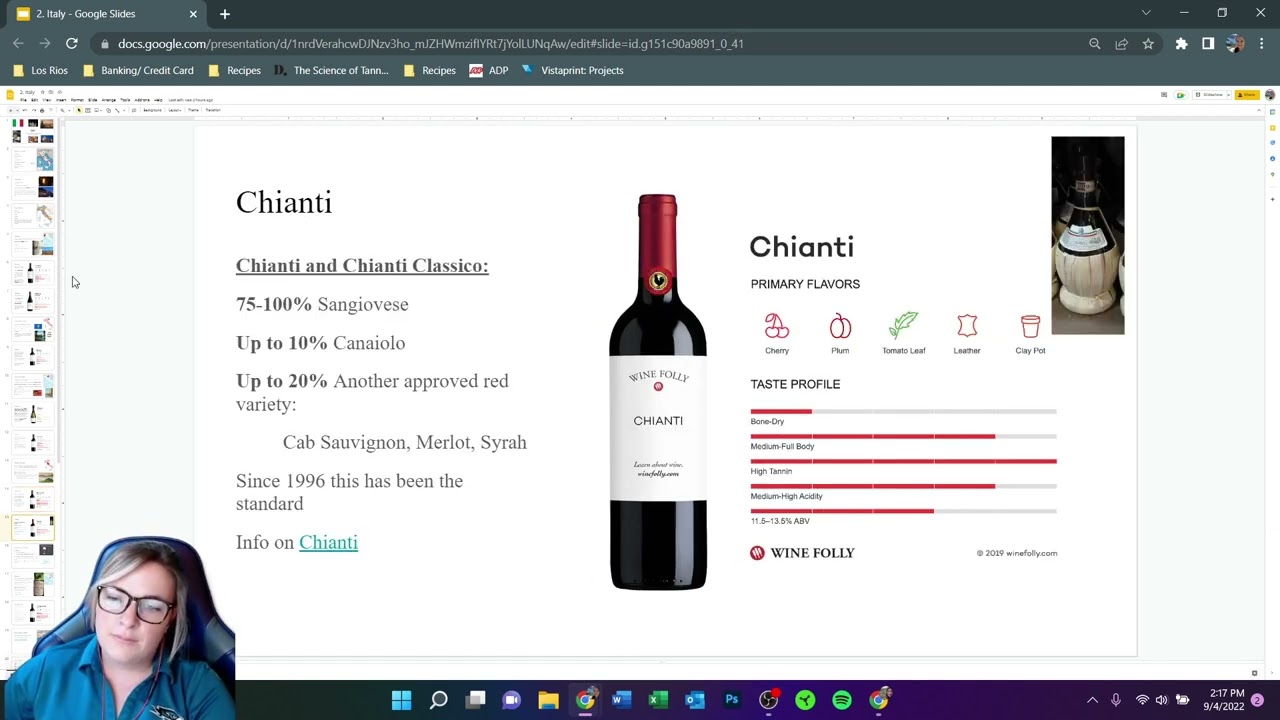Open the Banking/ Credit Card bookmark folder

tap(138, 70)
